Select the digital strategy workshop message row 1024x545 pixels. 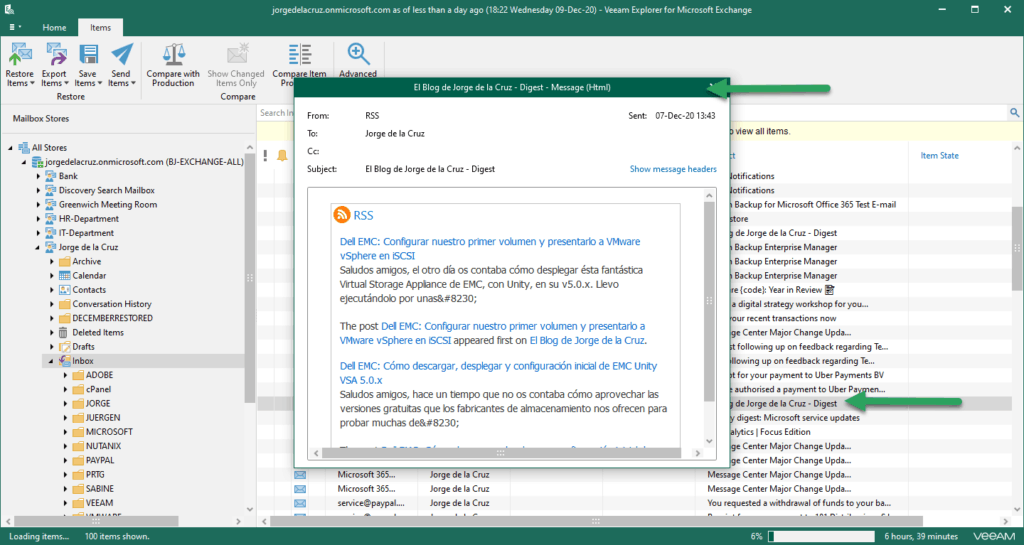click(x=799, y=304)
